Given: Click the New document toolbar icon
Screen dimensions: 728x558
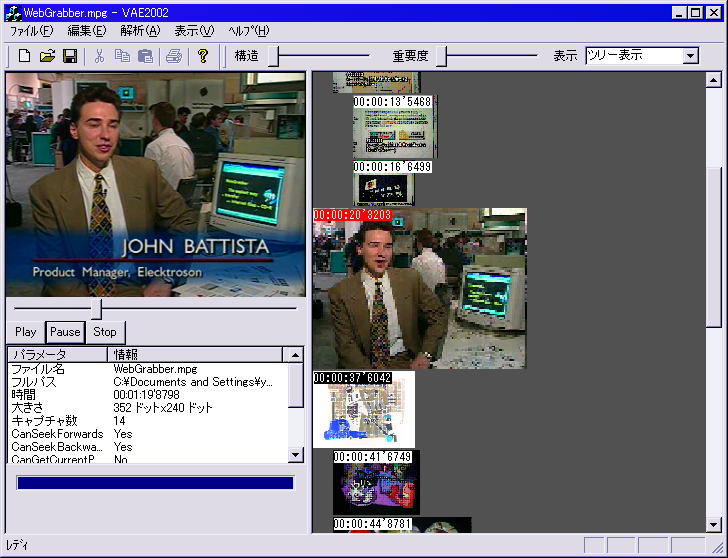Looking at the screenshot, I should 24,56.
